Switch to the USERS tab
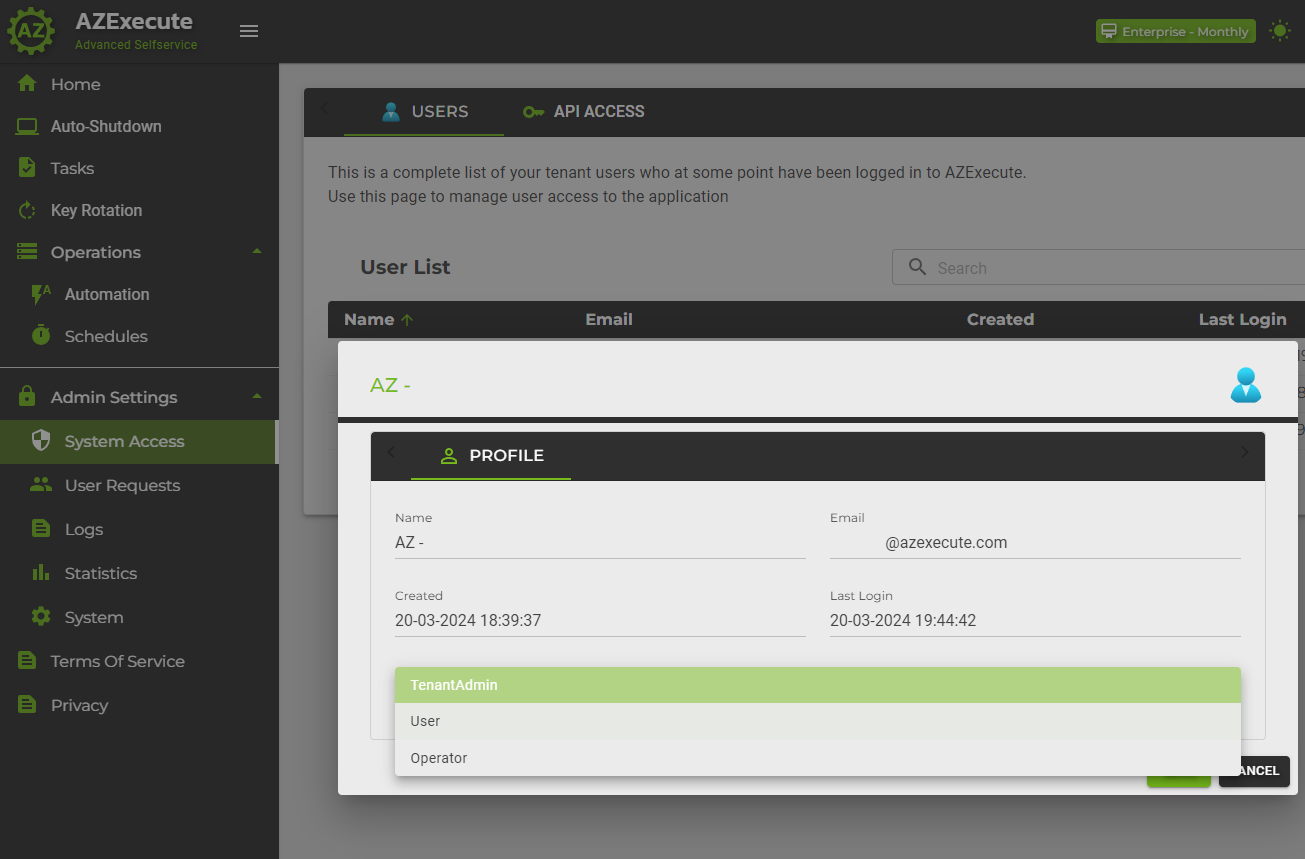1305x859 pixels. 424,112
